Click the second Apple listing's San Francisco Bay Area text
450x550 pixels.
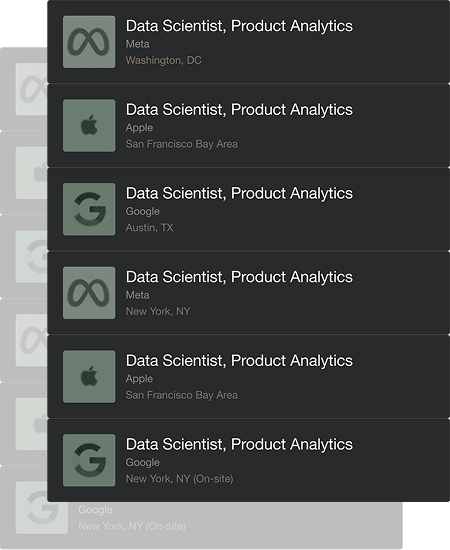(x=182, y=395)
